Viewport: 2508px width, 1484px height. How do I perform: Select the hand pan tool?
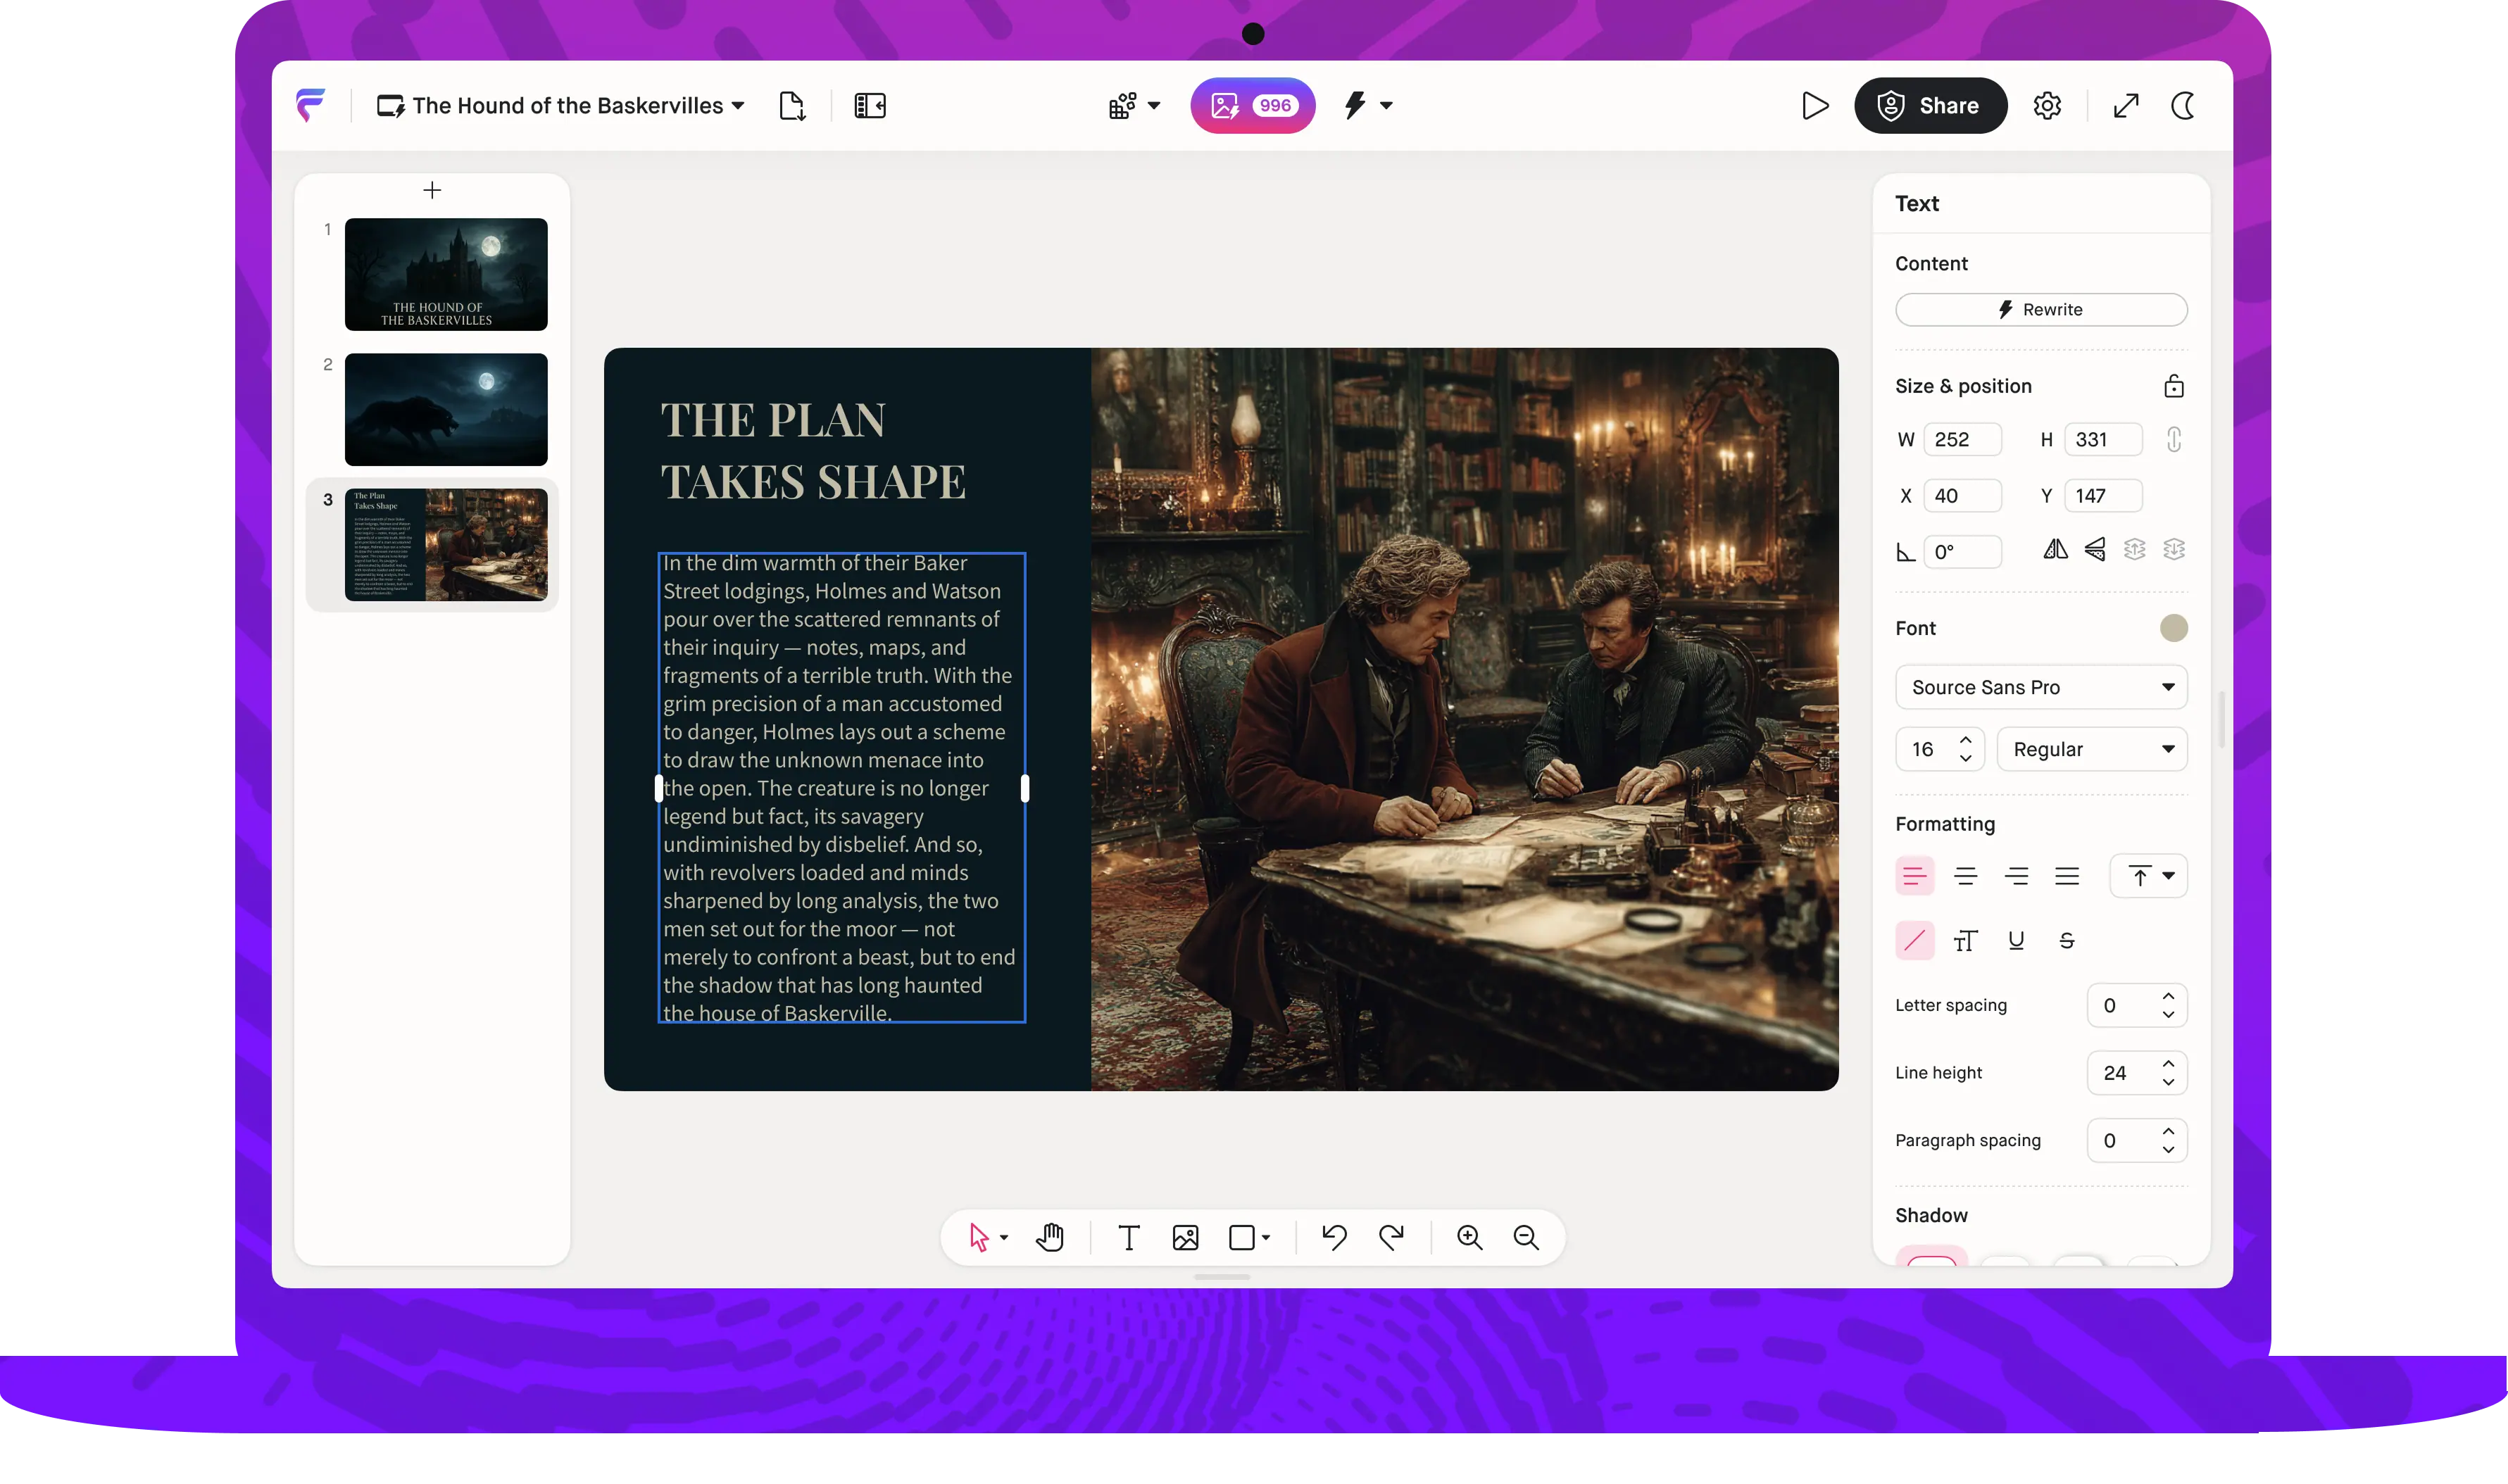pos(1050,1238)
